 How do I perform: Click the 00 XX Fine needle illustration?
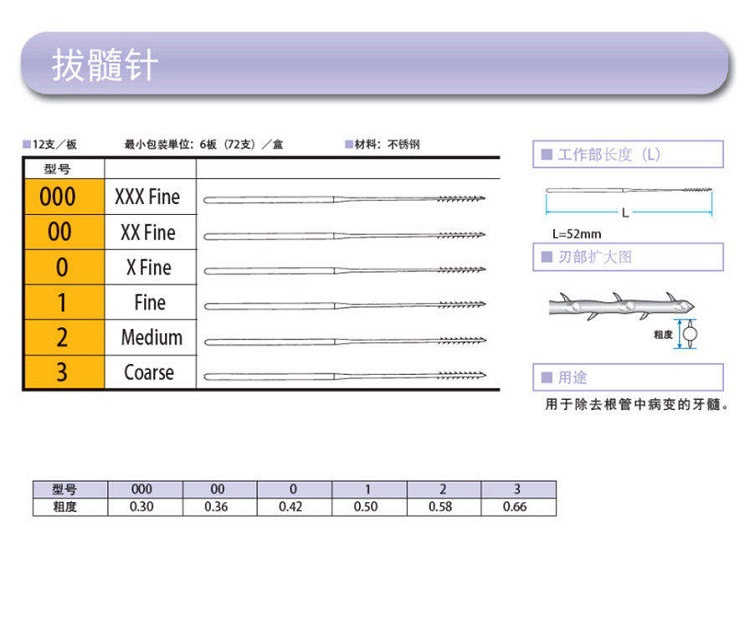tap(344, 235)
